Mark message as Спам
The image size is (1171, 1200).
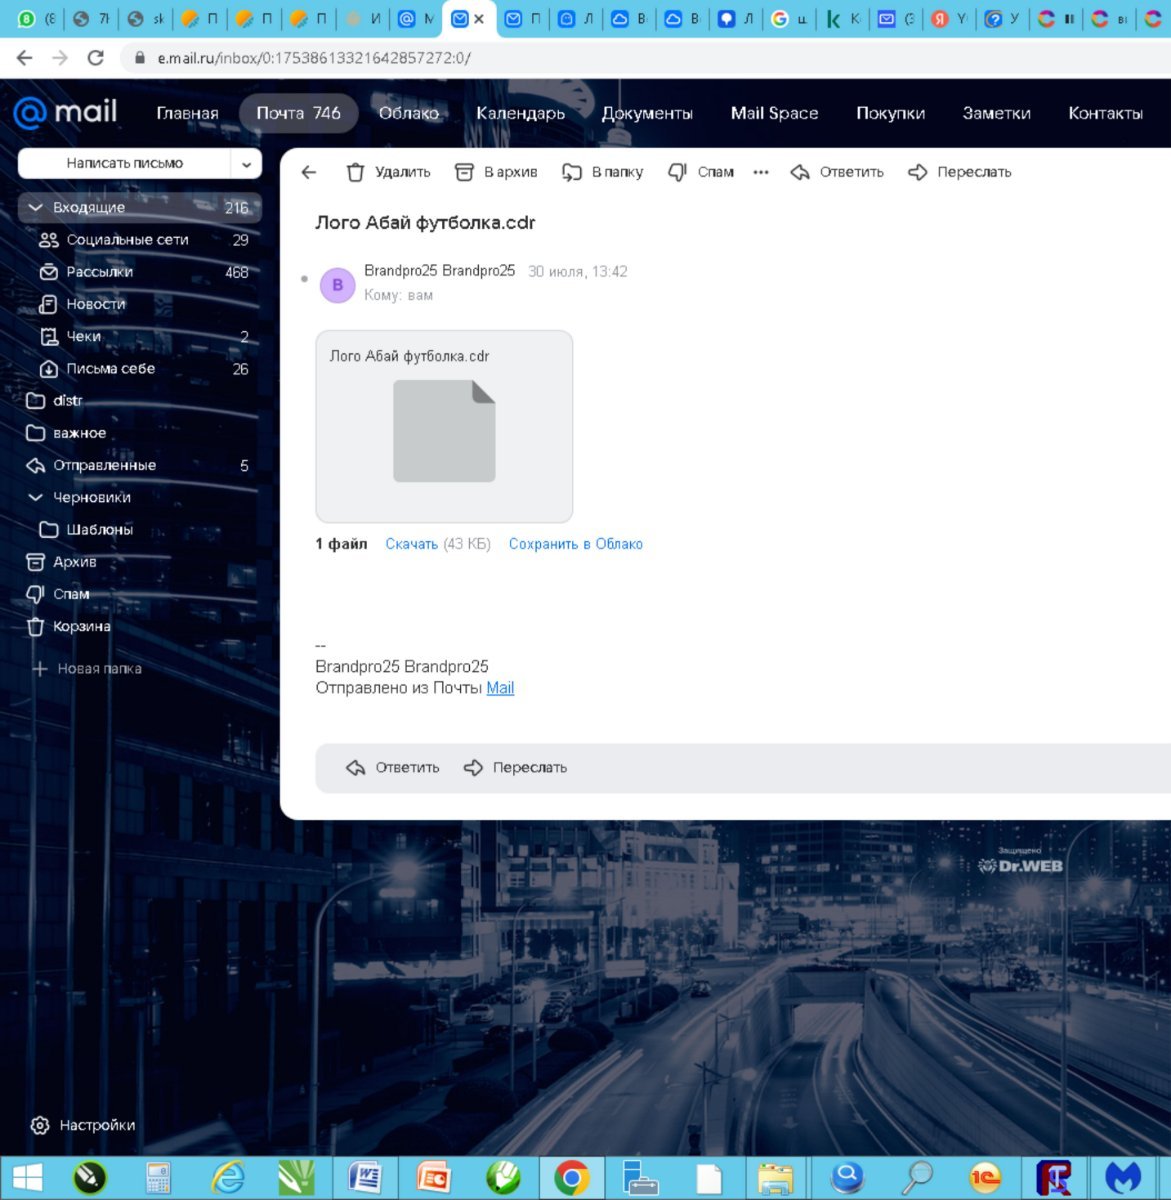(701, 172)
